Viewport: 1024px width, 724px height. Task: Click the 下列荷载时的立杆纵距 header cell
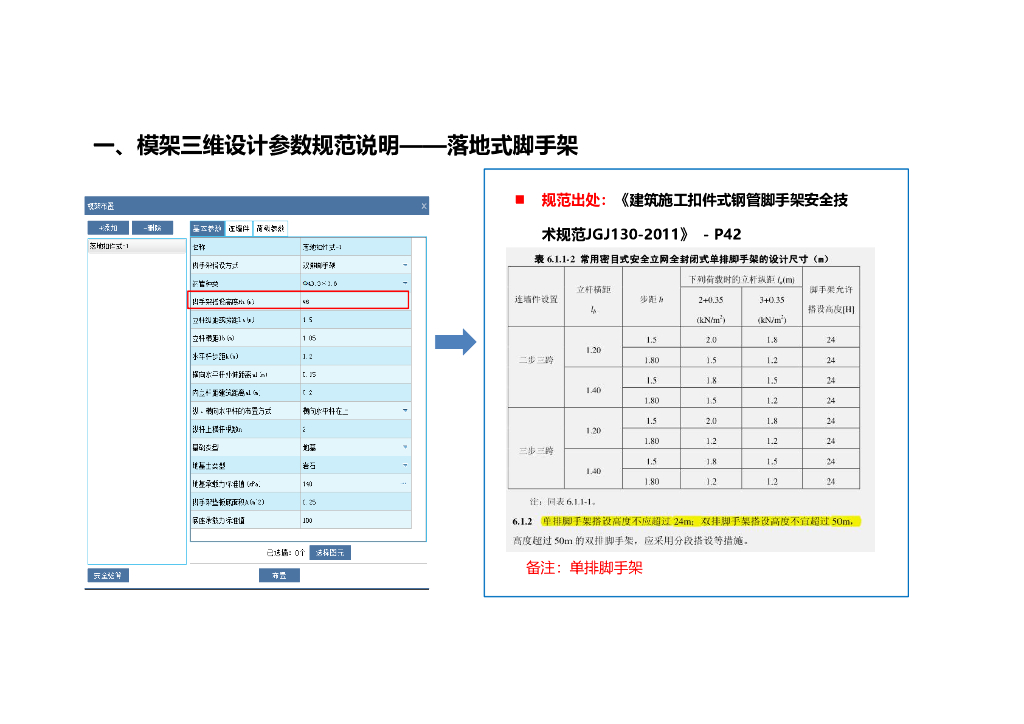741,279
